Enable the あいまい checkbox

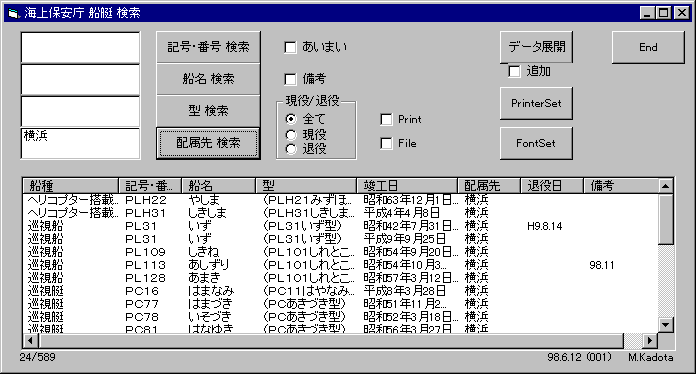click(x=290, y=47)
